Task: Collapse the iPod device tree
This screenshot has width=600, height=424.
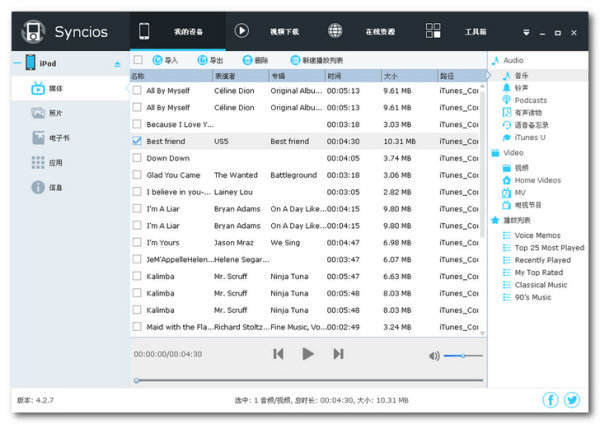Action: point(17,63)
